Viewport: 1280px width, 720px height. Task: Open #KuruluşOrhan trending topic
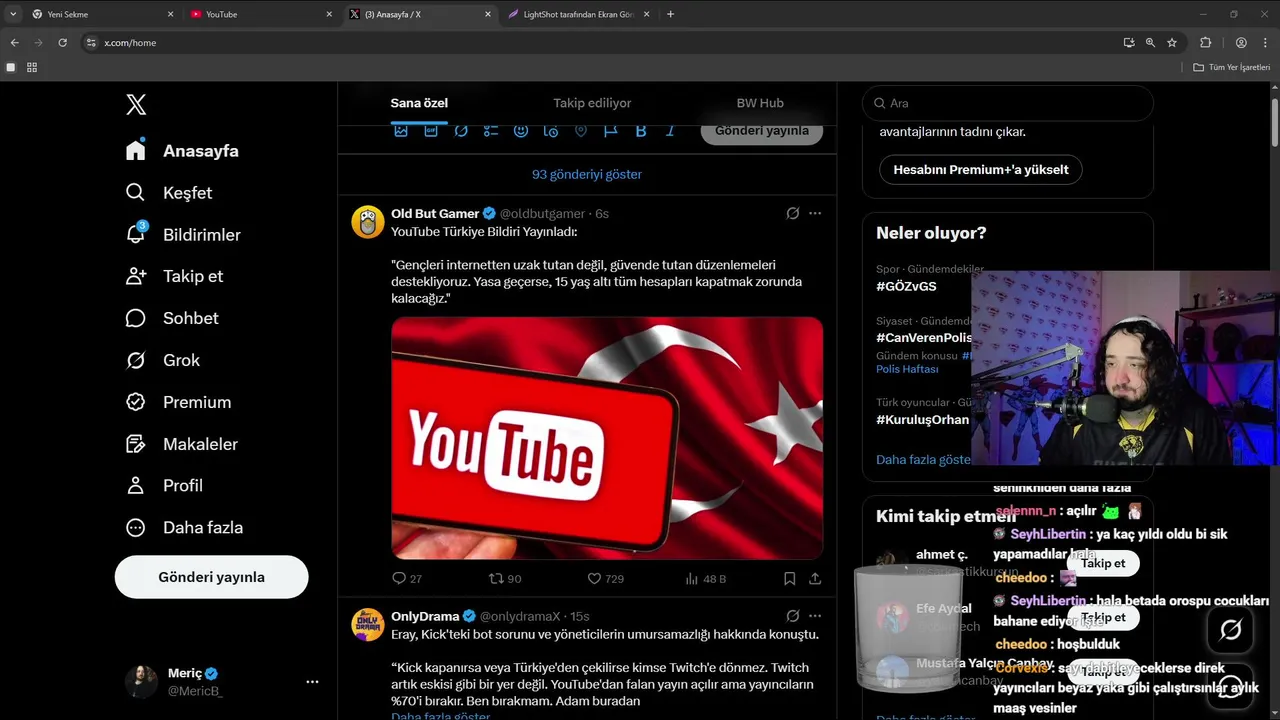[922, 420]
